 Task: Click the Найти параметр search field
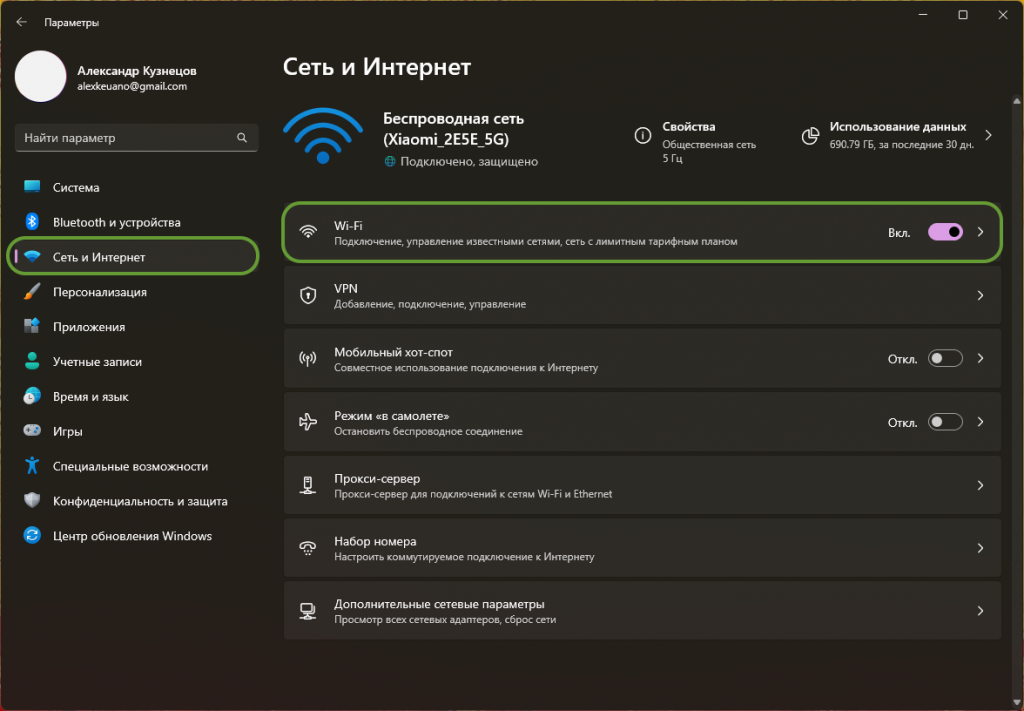[125, 138]
